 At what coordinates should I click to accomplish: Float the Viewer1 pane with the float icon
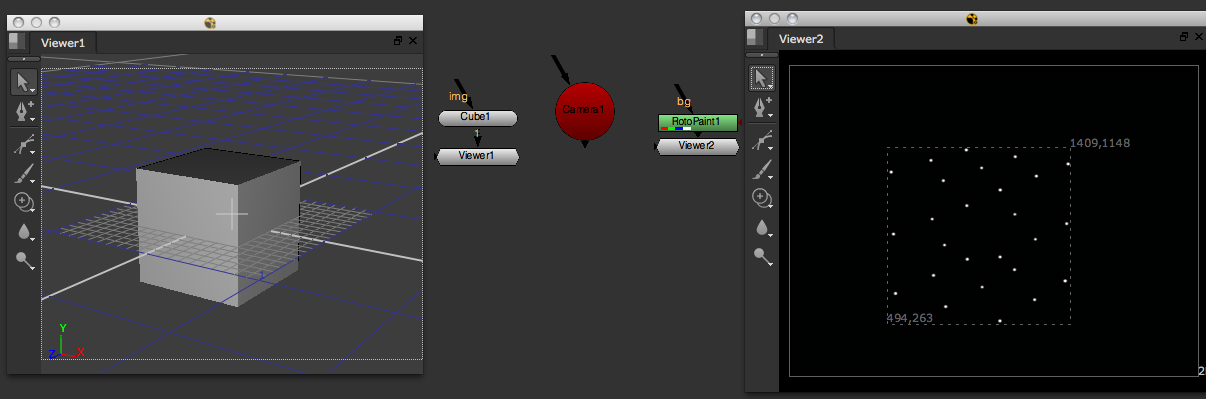click(x=398, y=41)
